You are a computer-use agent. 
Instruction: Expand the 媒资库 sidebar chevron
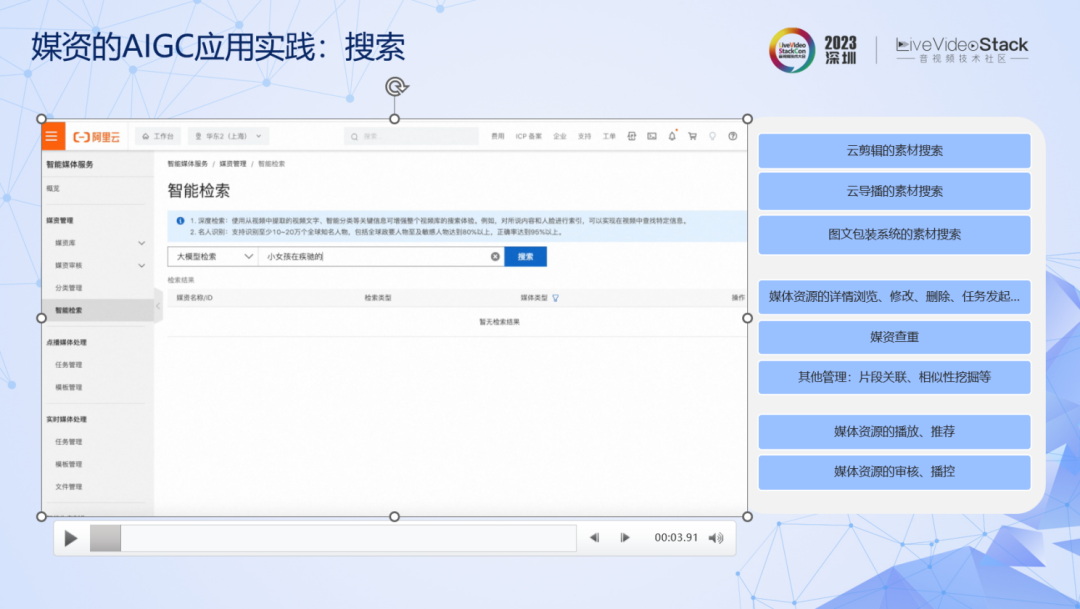(x=141, y=243)
